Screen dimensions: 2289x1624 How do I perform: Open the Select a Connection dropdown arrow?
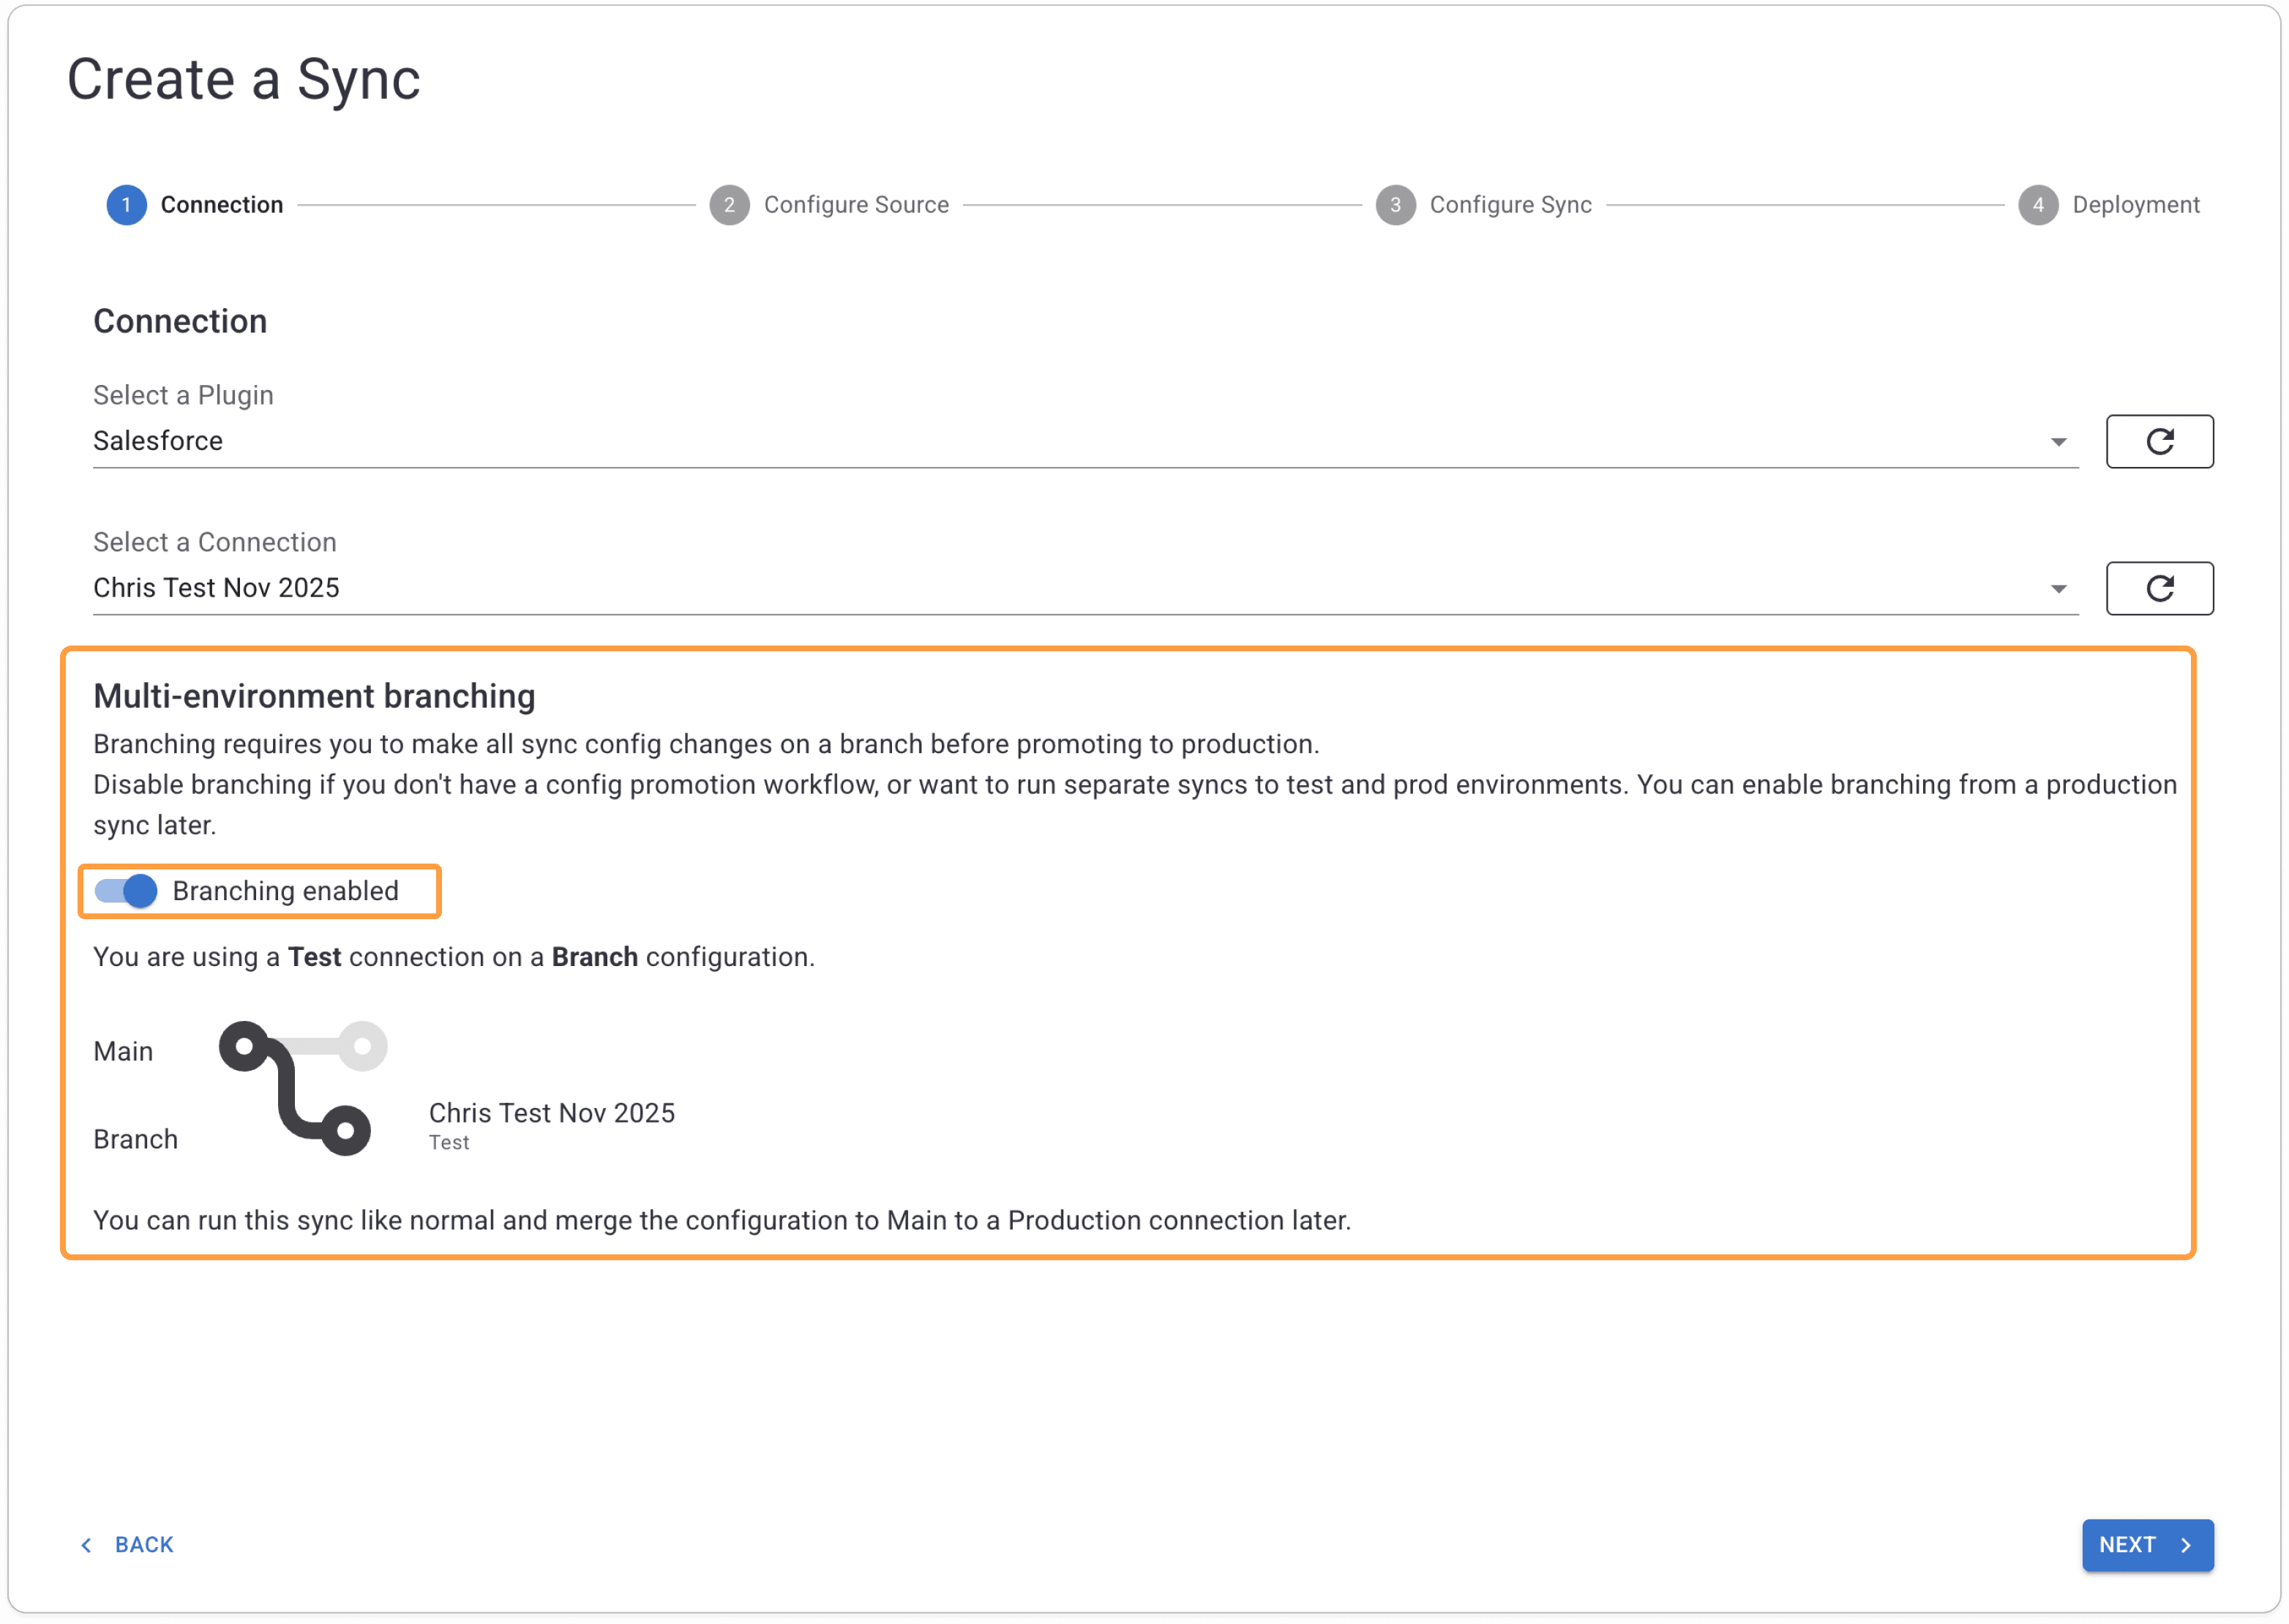(2058, 589)
